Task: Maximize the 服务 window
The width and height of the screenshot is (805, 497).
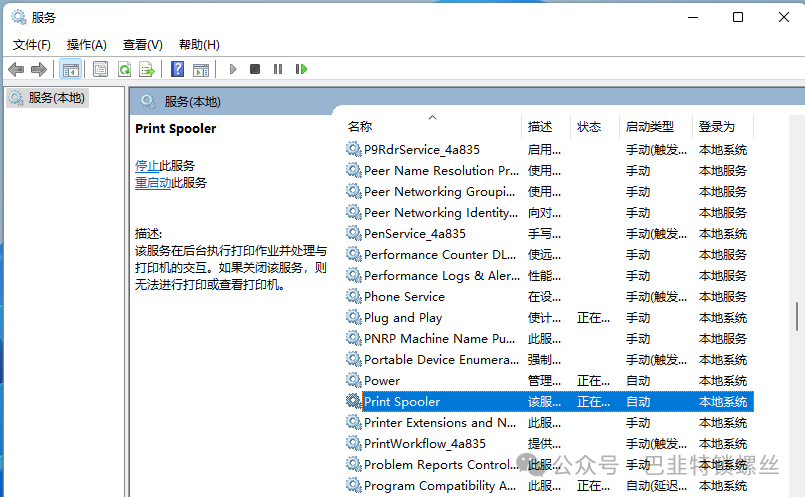Action: coord(738,17)
